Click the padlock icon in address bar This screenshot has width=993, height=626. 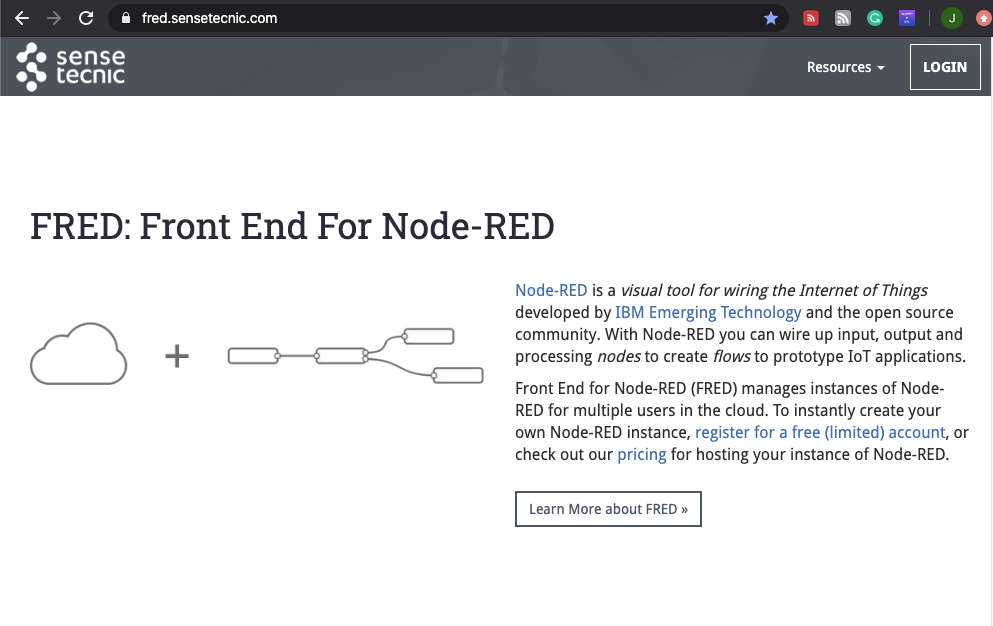click(x=126, y=18)
